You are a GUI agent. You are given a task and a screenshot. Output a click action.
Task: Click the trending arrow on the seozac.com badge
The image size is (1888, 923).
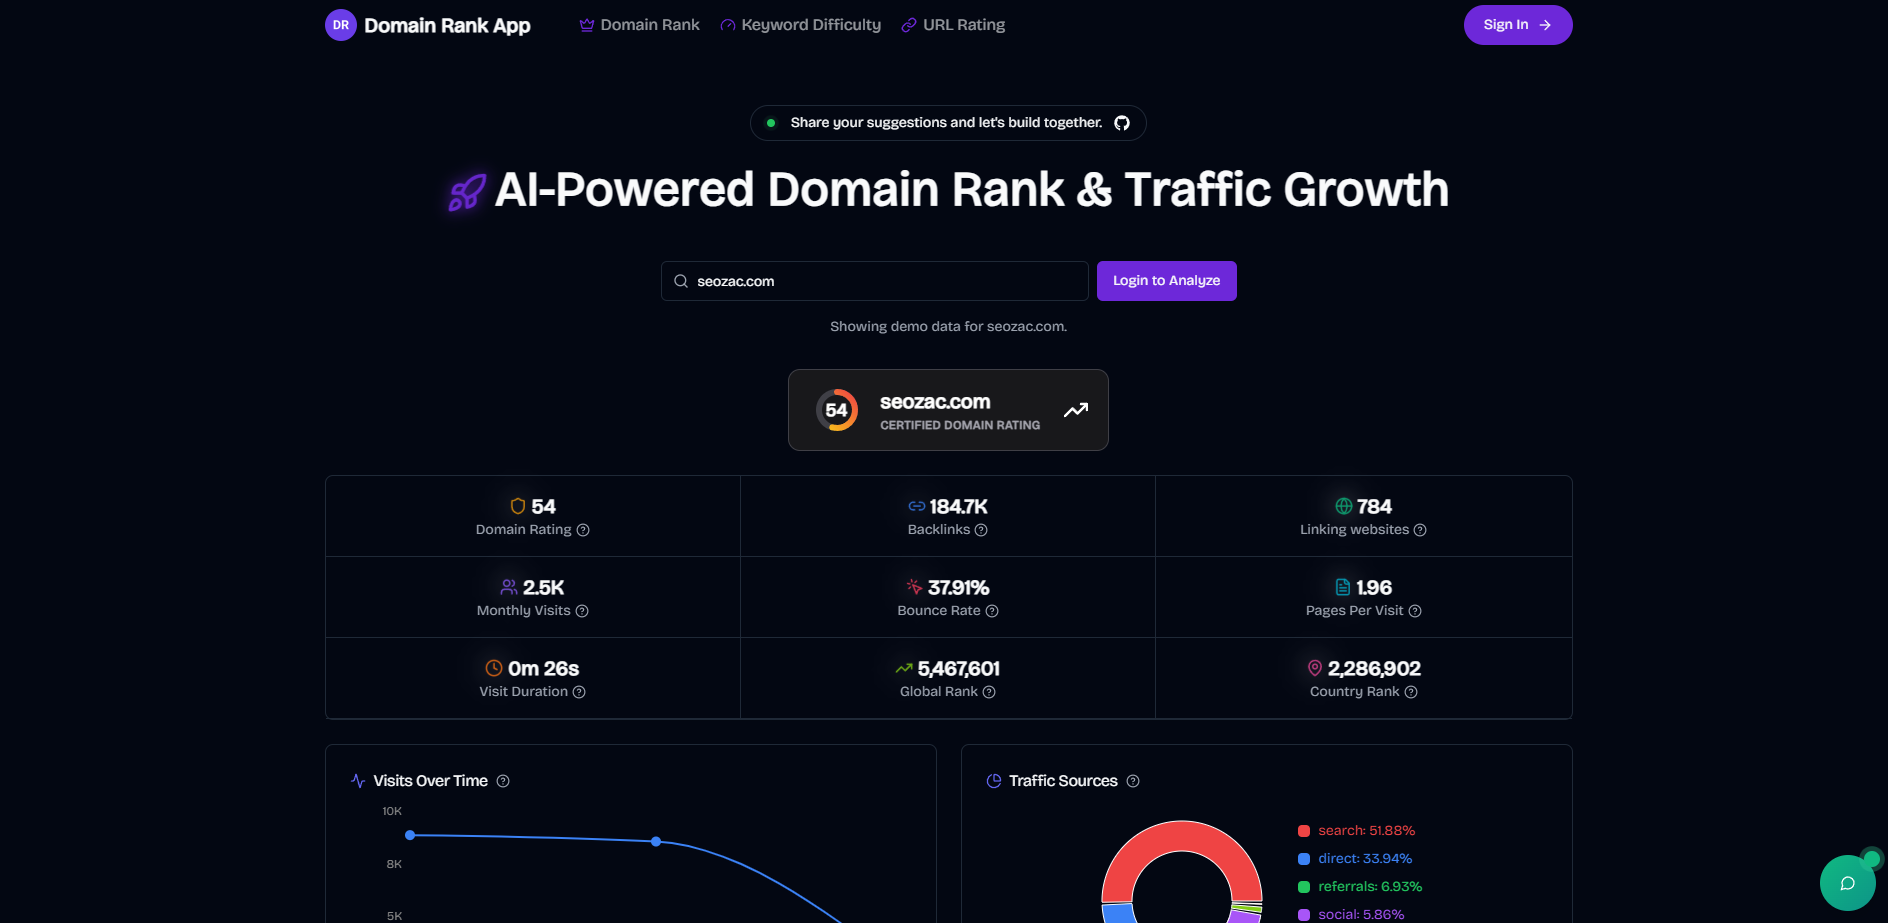1075,410
